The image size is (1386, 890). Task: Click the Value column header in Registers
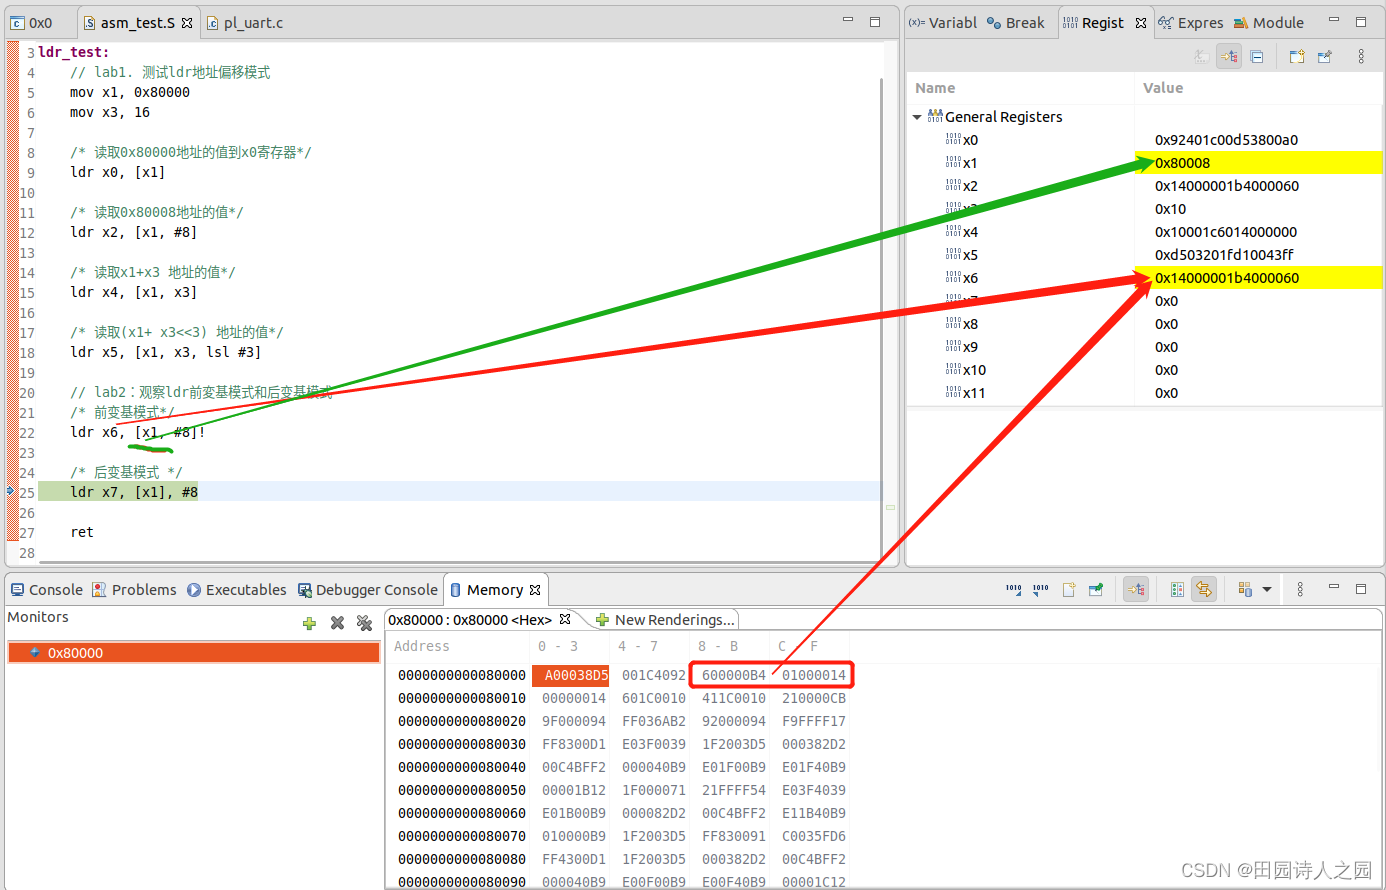click(1259, 88)
